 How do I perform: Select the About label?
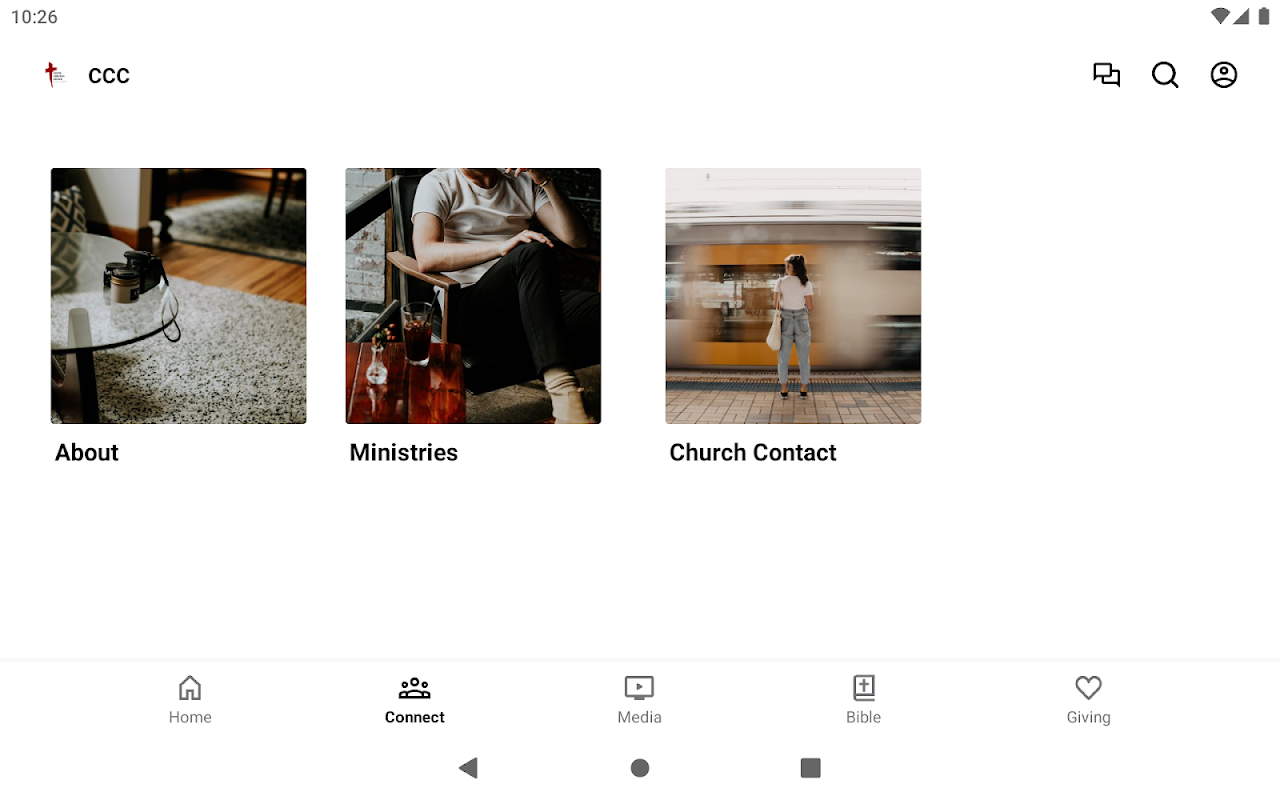(87, 453)
